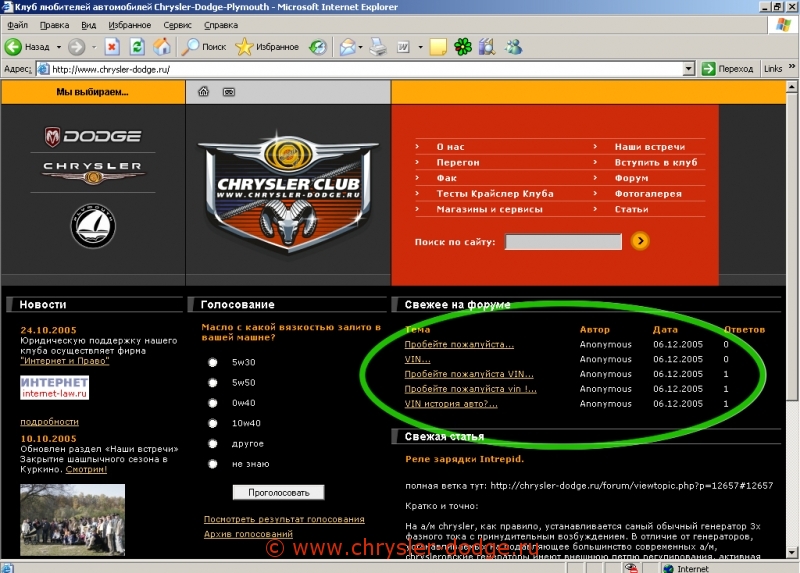Click the yellow note (Discuss) icon

point(438,47)
